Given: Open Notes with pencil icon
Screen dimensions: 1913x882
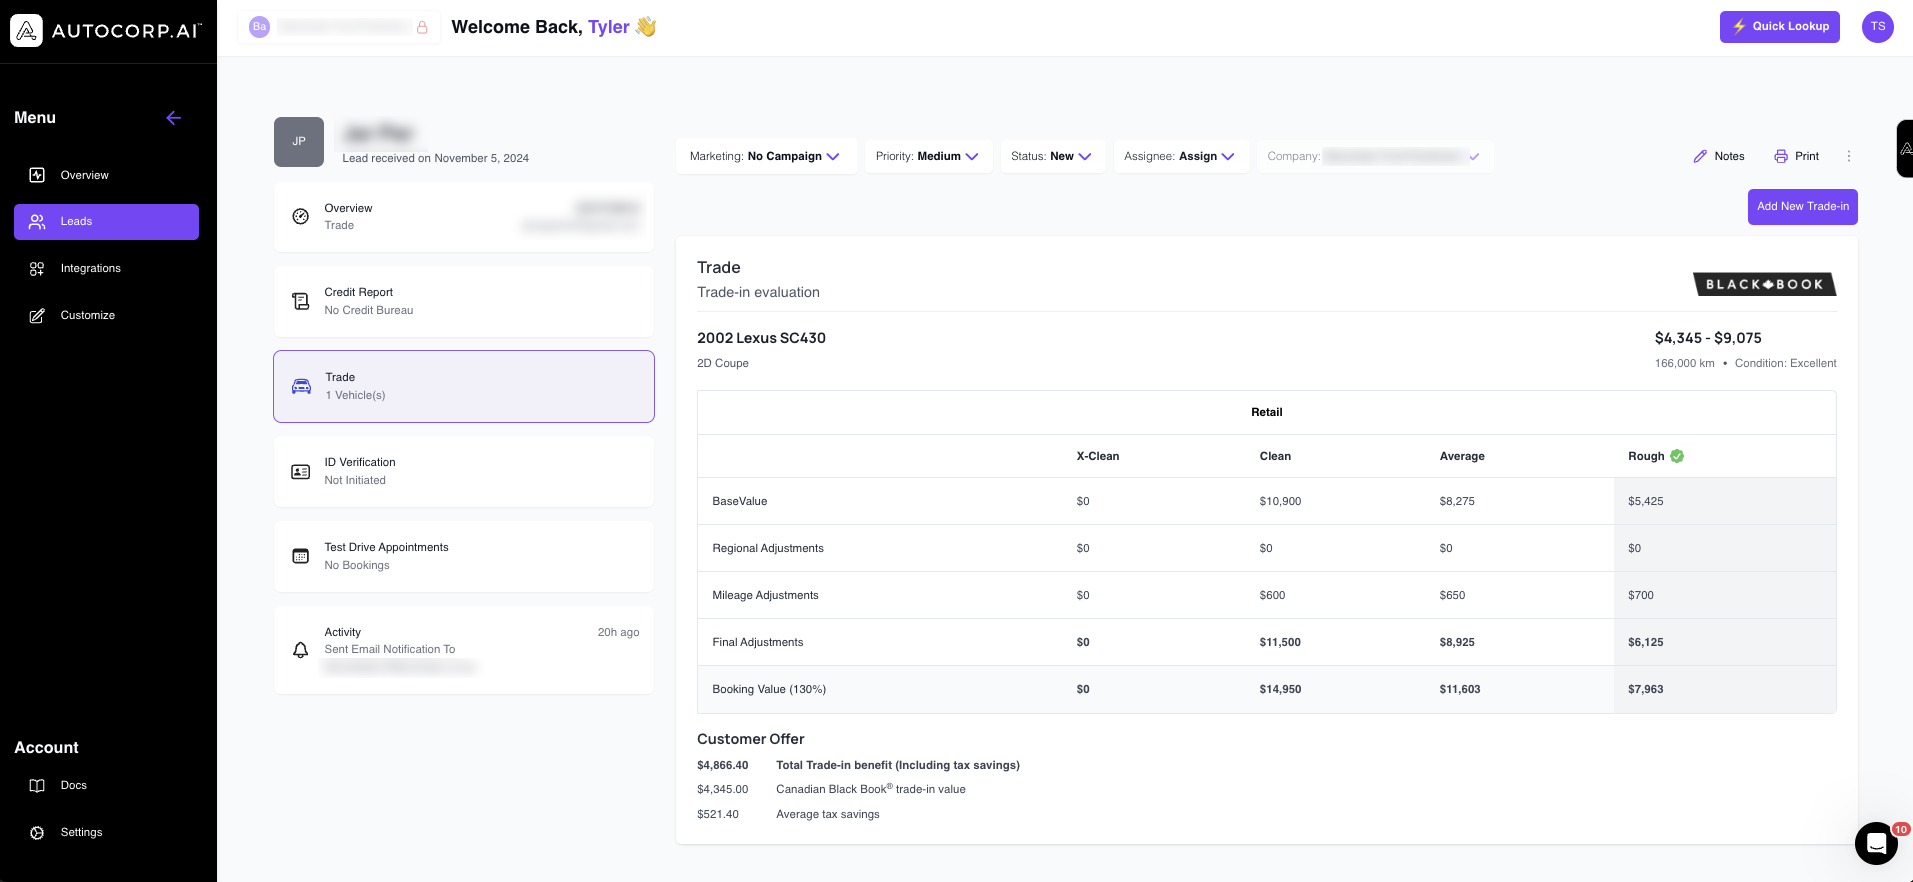Looking at the screenshot, I should point(1718,156).
